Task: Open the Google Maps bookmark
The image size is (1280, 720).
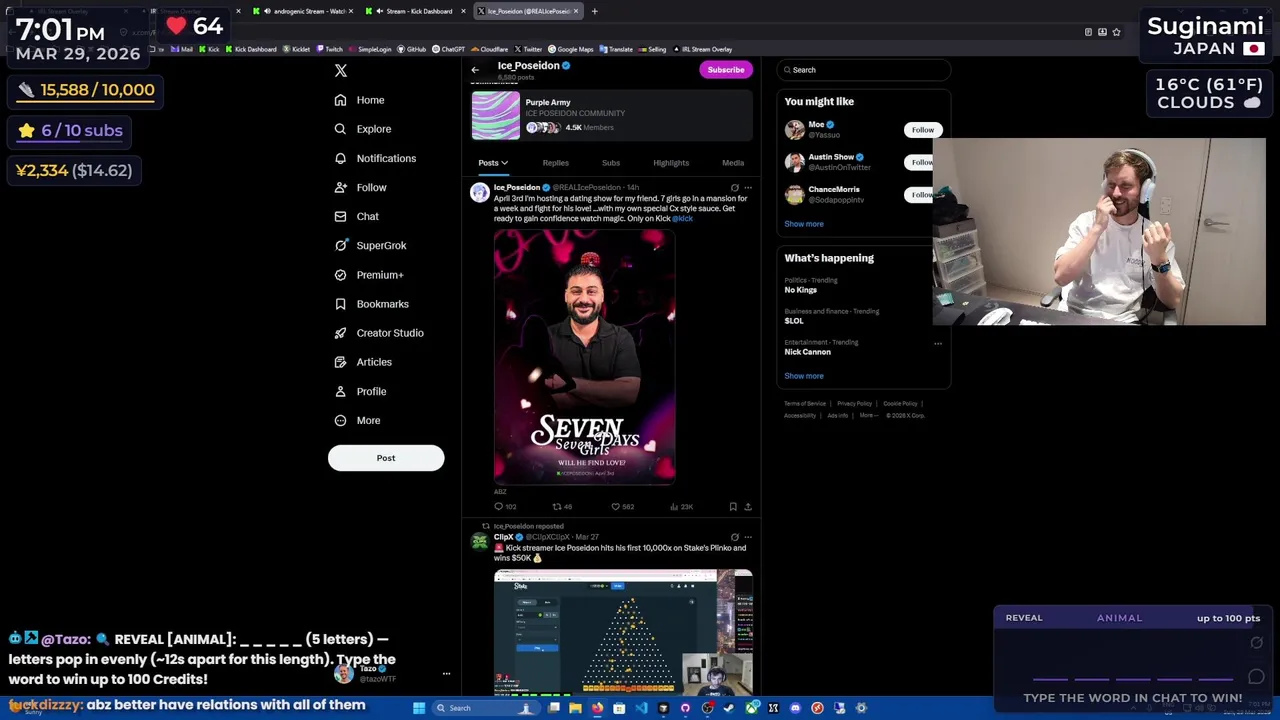Action: click(x=570, y=49)
